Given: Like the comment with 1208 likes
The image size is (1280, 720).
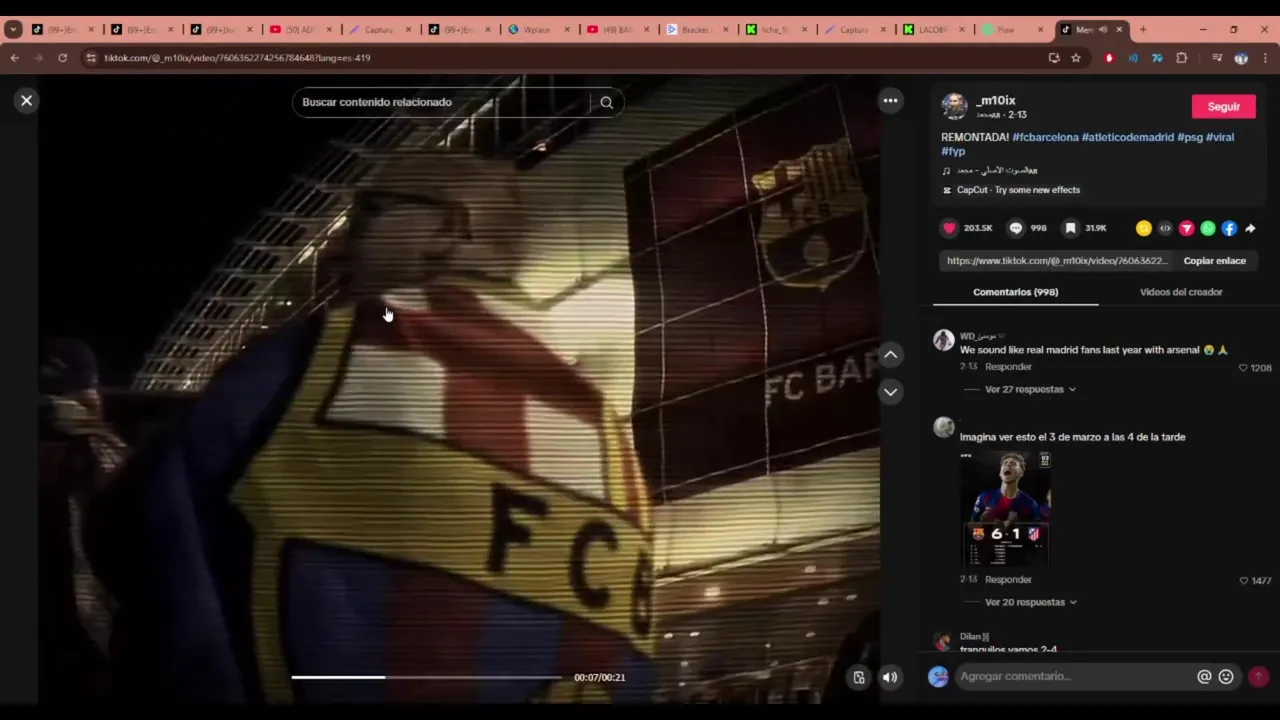Looking at the screenshot, I should click(x=1244, y=368).
